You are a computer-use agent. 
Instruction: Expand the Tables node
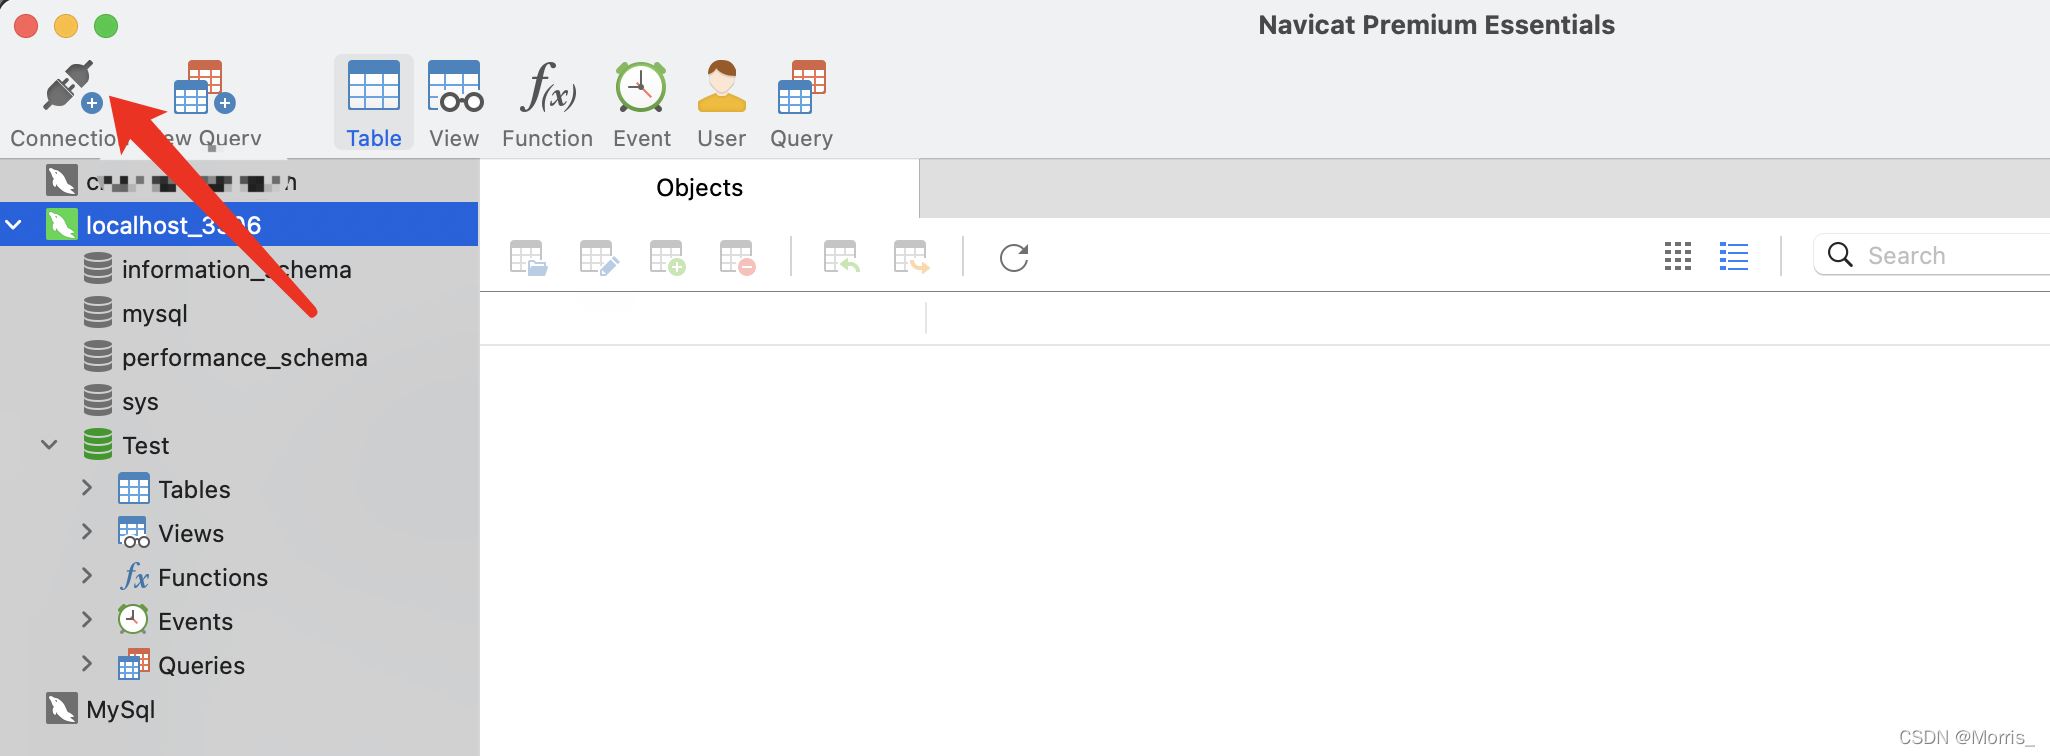click(x=87, y=488)
